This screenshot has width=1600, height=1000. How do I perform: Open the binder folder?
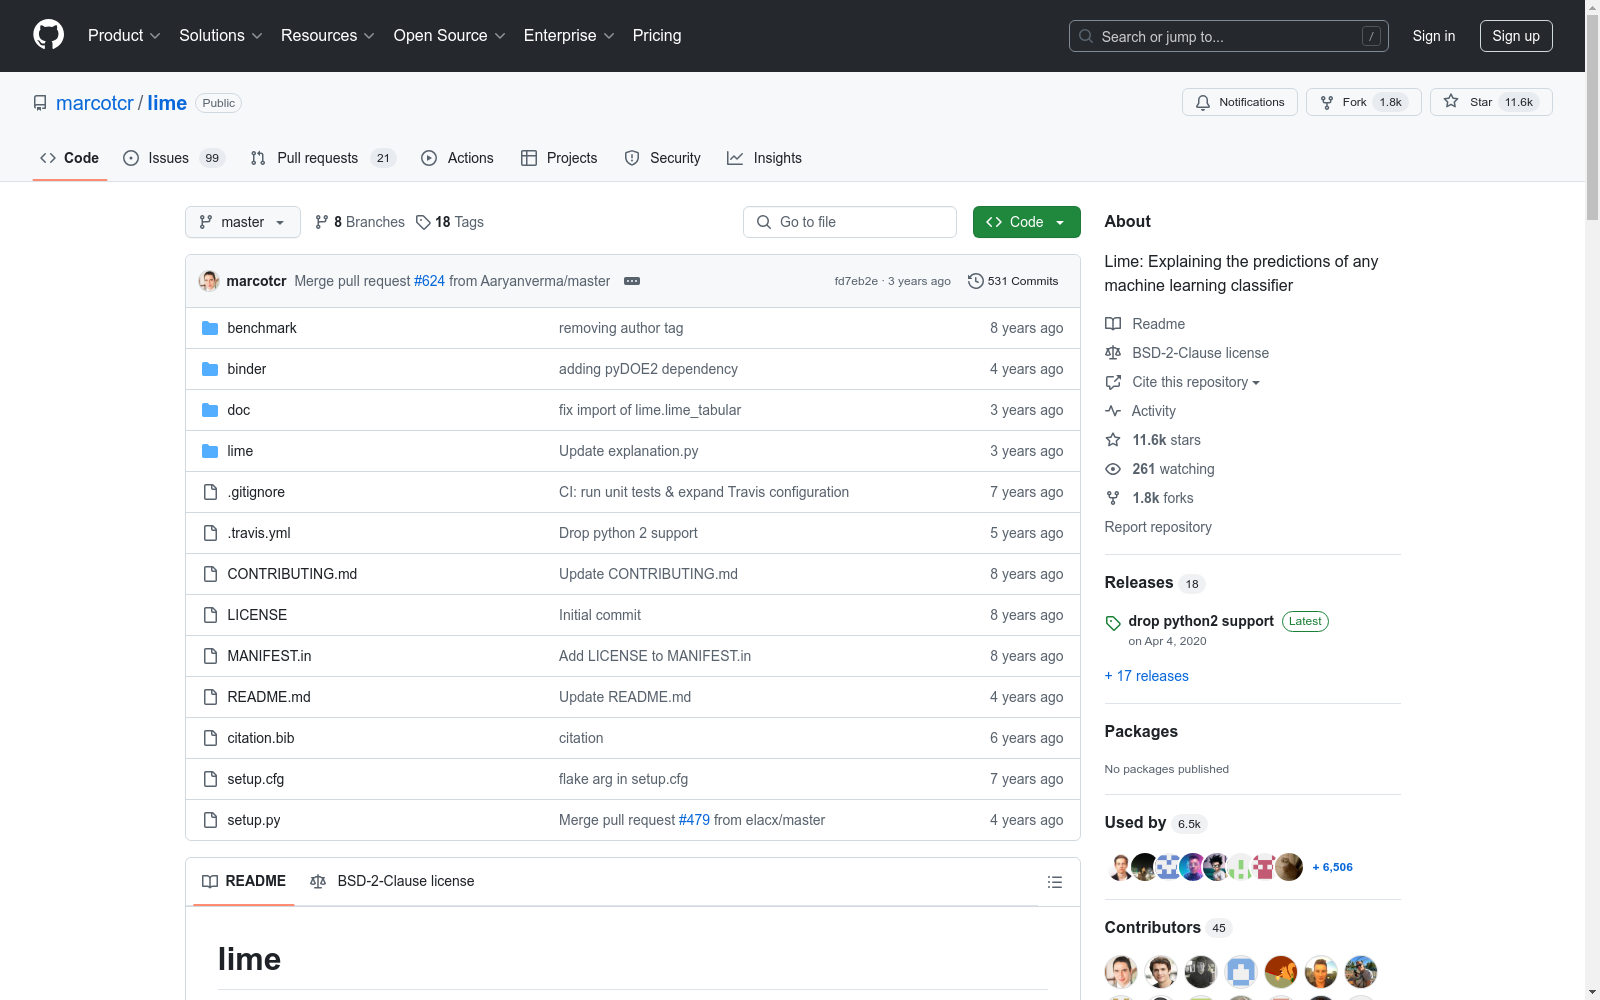coord(246,369)
